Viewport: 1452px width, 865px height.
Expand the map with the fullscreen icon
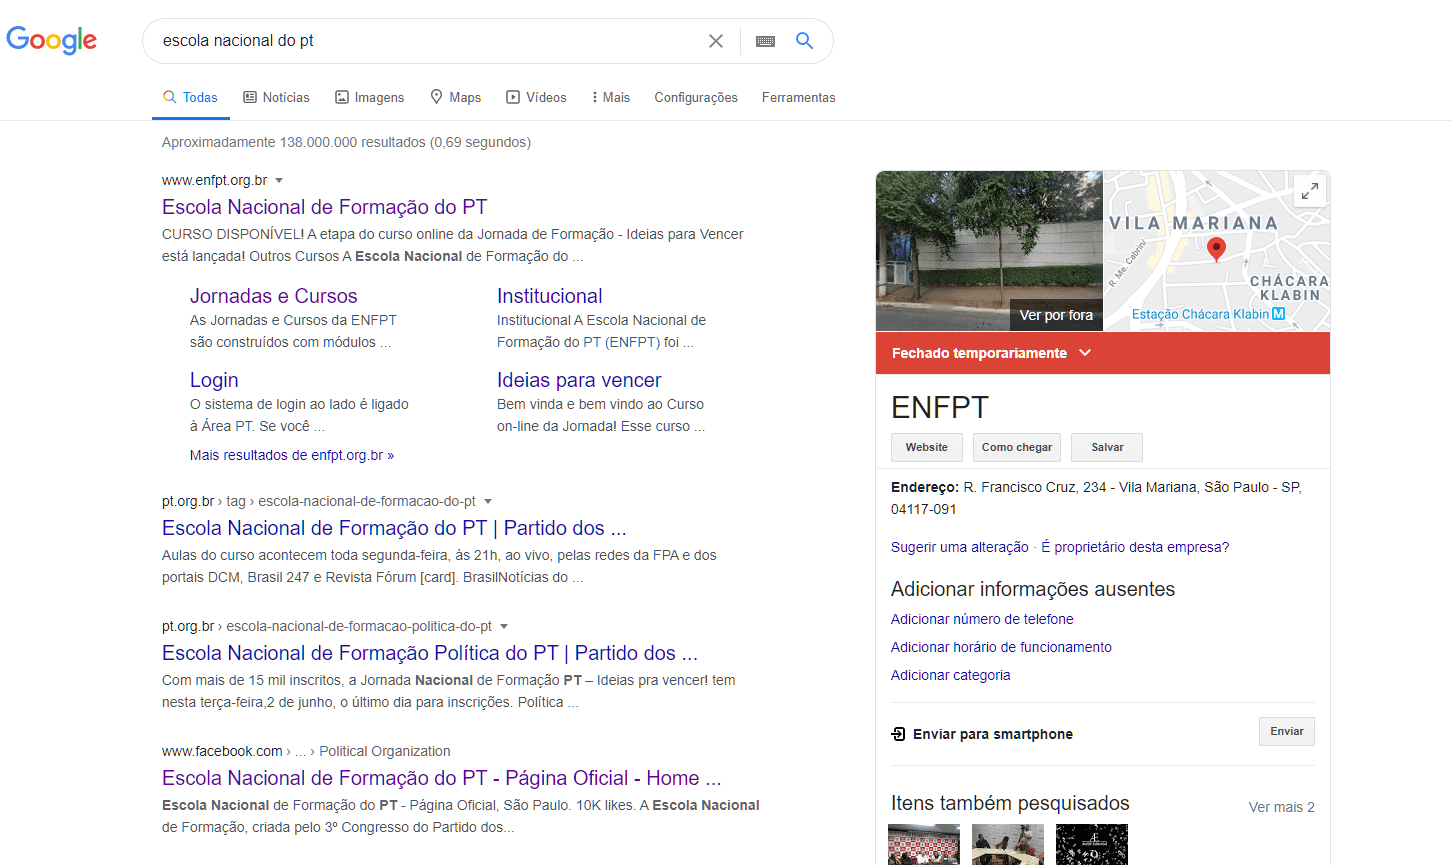(1310, 190)
